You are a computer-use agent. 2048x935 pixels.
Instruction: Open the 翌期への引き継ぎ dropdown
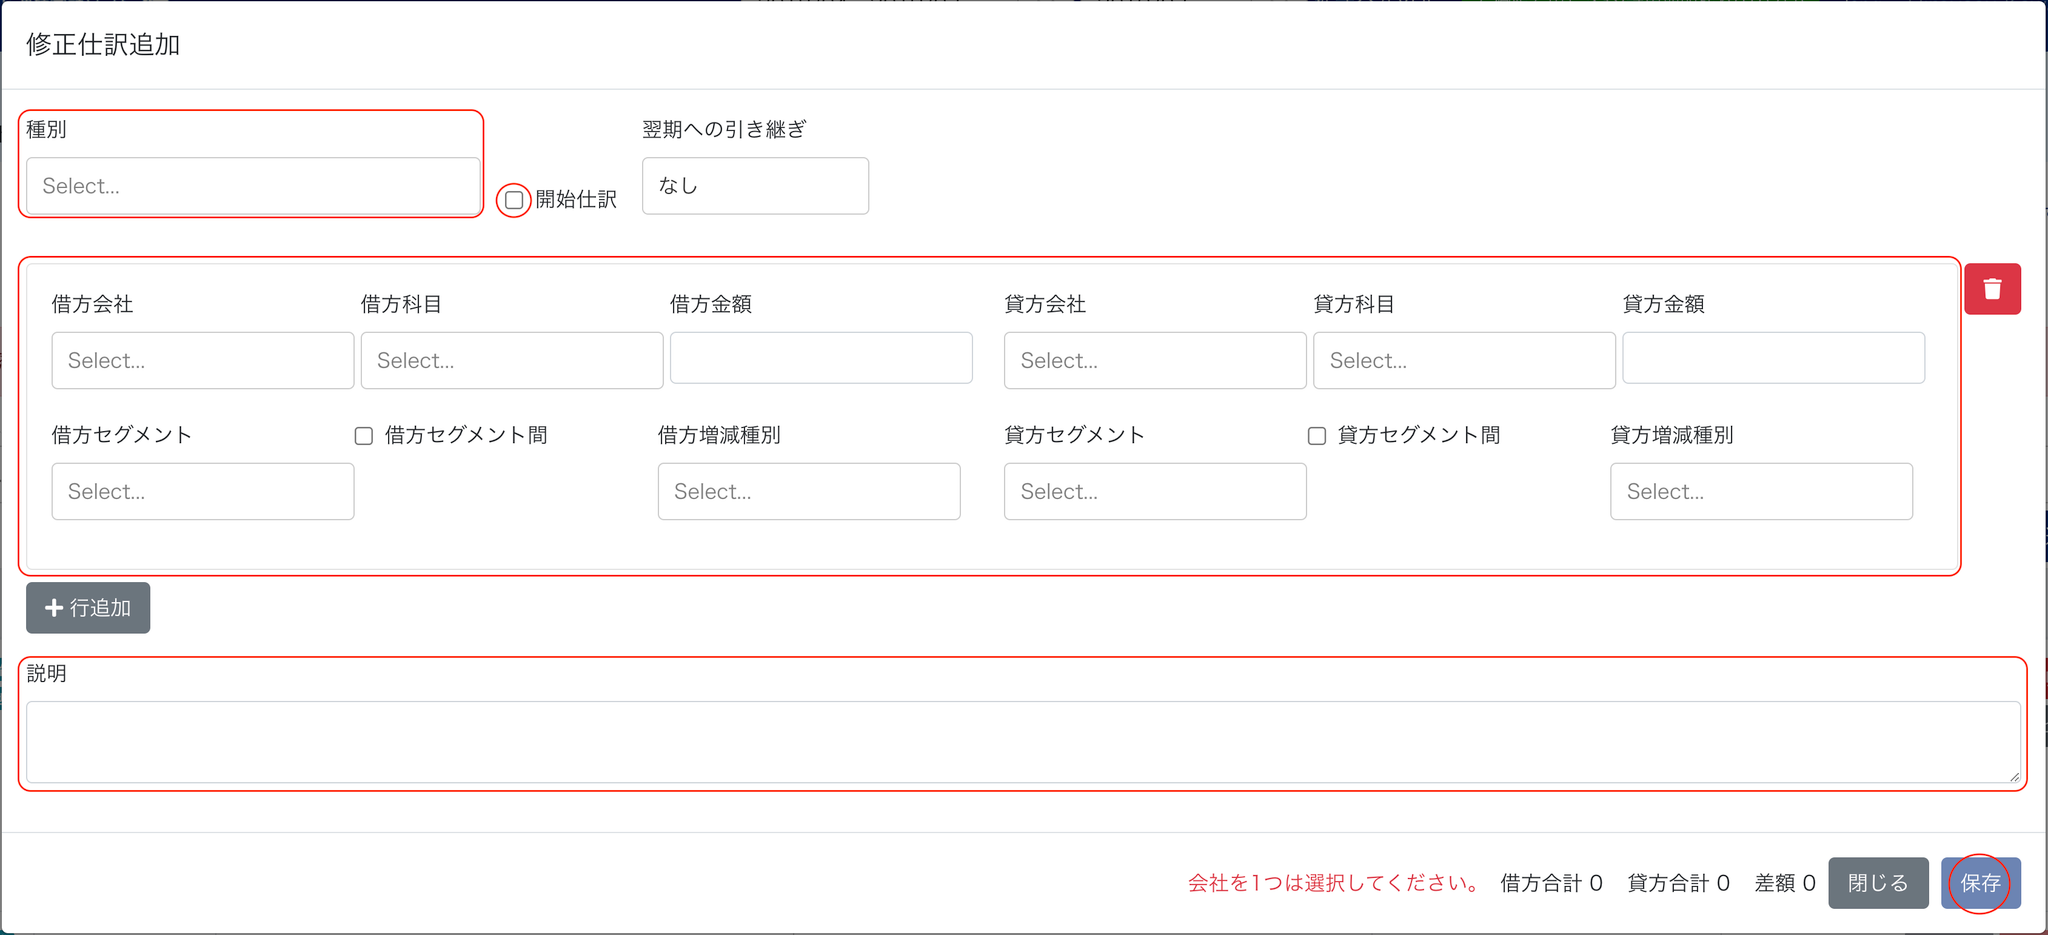[755, 186]
